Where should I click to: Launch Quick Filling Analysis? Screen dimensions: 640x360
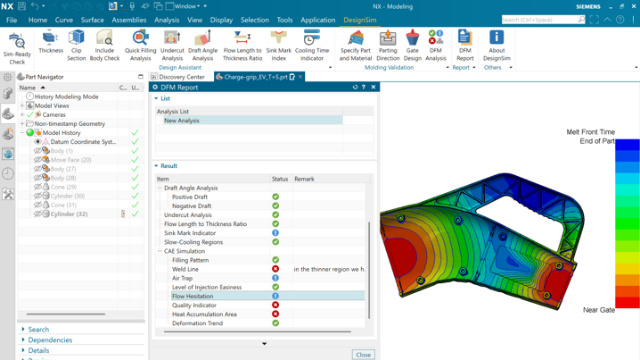[140, 45]
